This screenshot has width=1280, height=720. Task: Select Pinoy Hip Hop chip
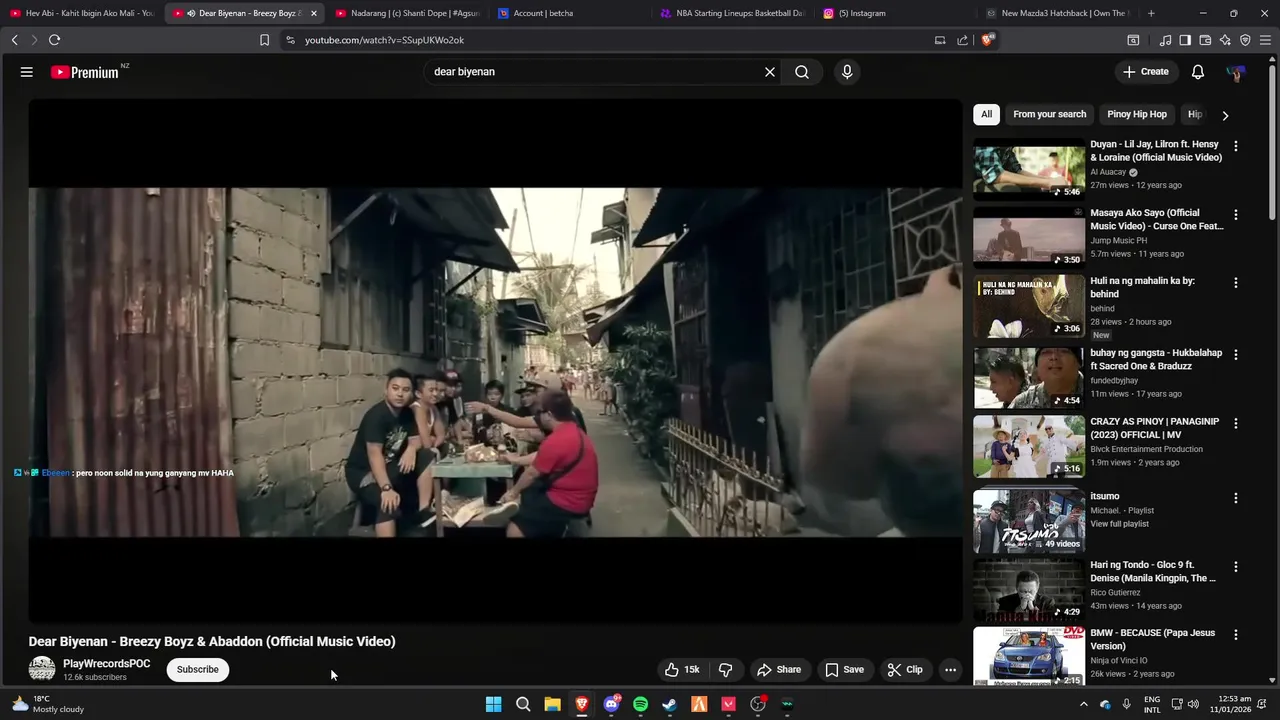pos(1137,114)
